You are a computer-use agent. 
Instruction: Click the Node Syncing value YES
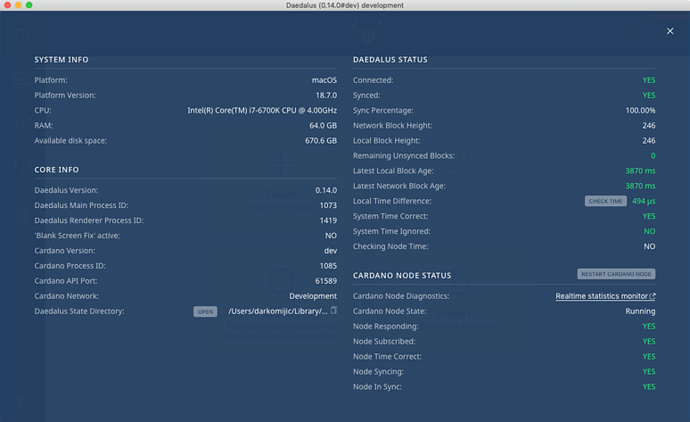click(649, 371)
